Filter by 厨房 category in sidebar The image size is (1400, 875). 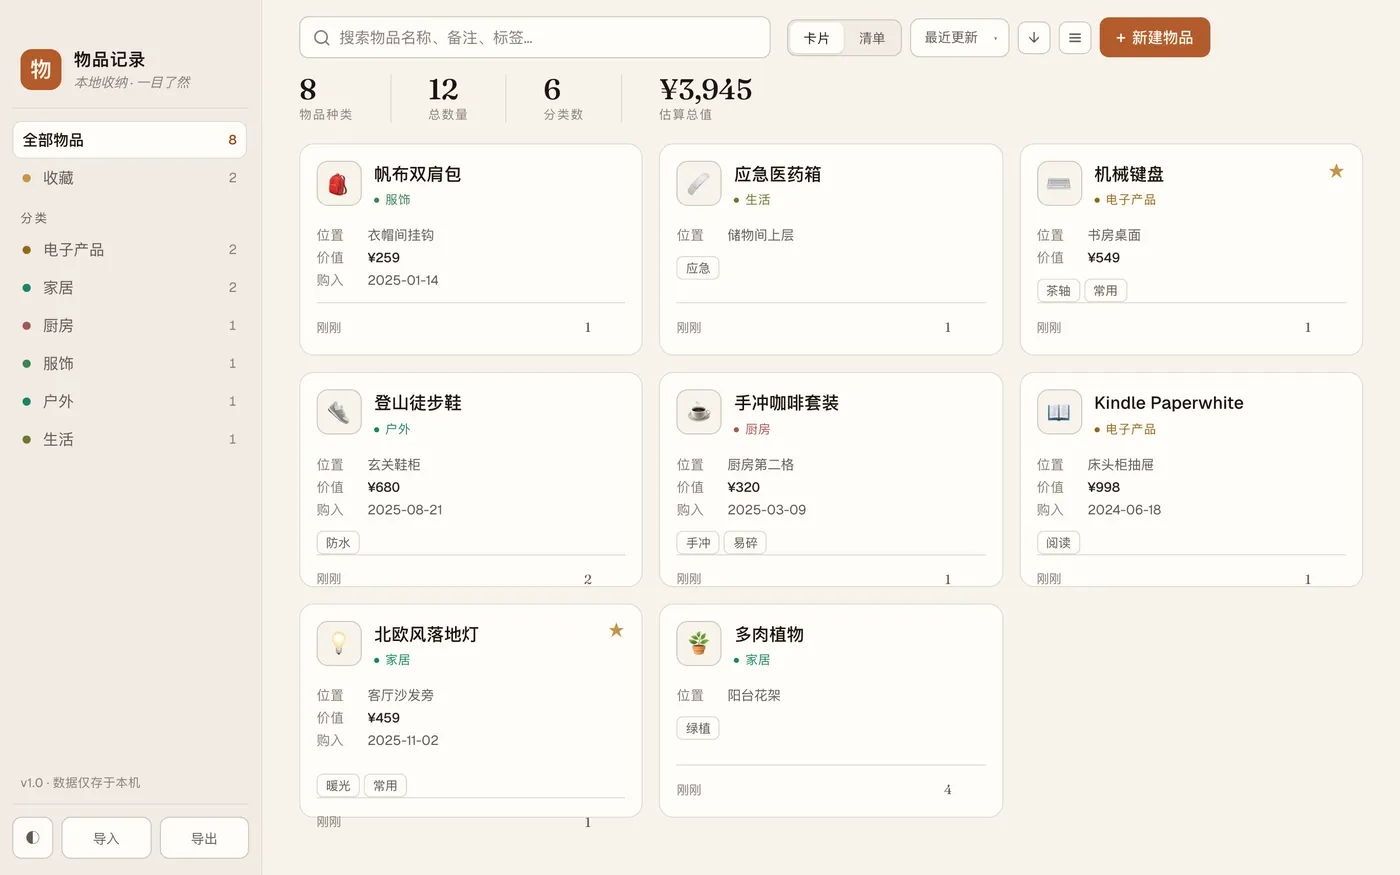(x=129, y=326)
